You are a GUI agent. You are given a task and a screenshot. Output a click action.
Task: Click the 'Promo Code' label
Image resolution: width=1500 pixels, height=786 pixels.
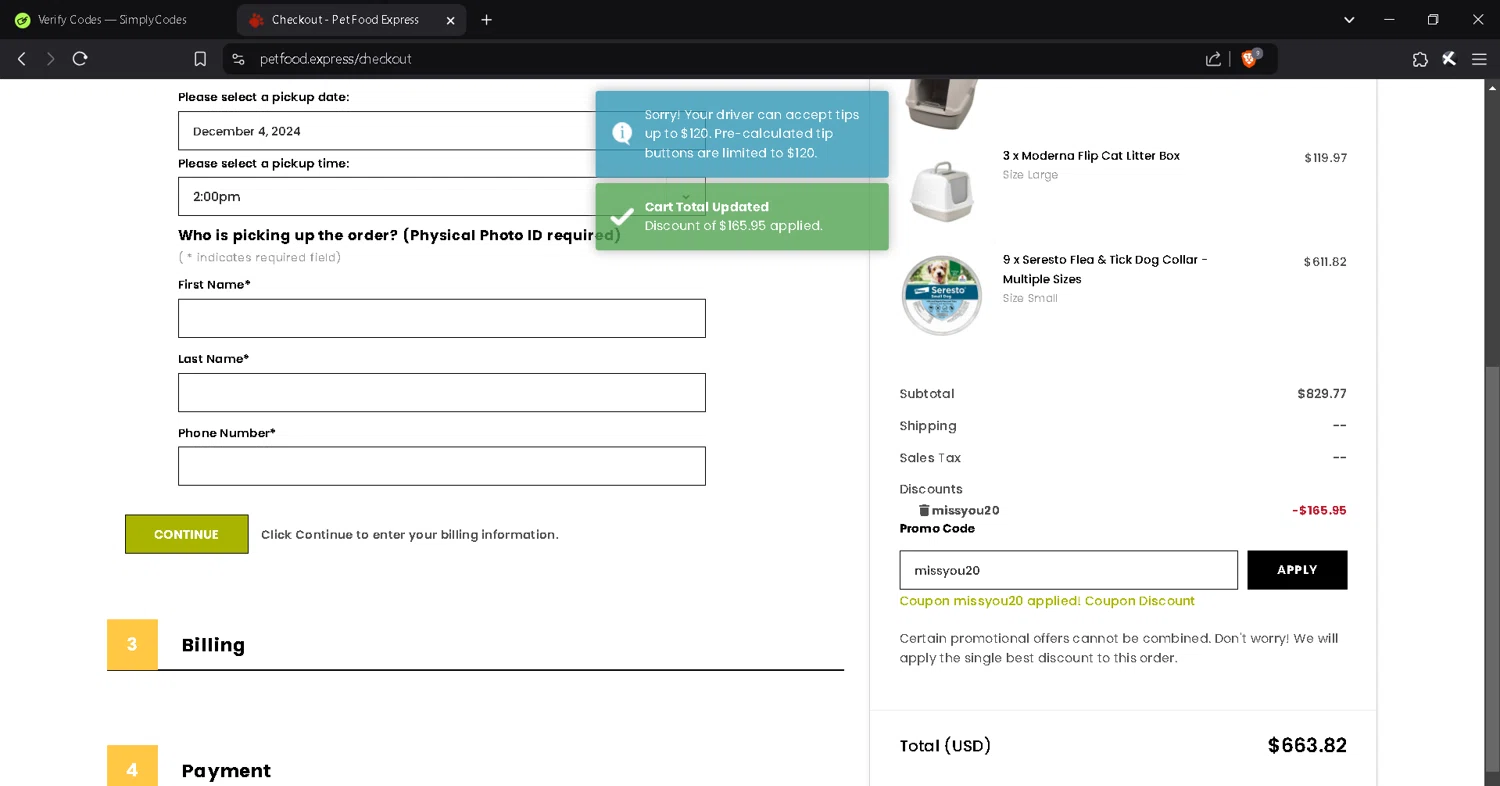[x=937, y=529]
